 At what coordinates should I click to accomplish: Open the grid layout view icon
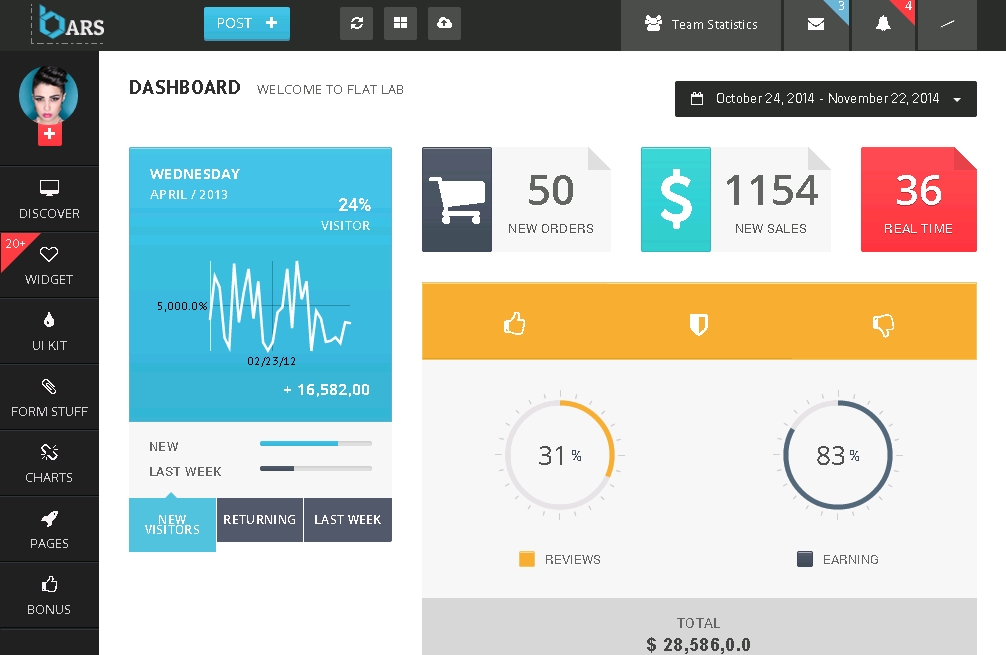(x=400, y=24)
